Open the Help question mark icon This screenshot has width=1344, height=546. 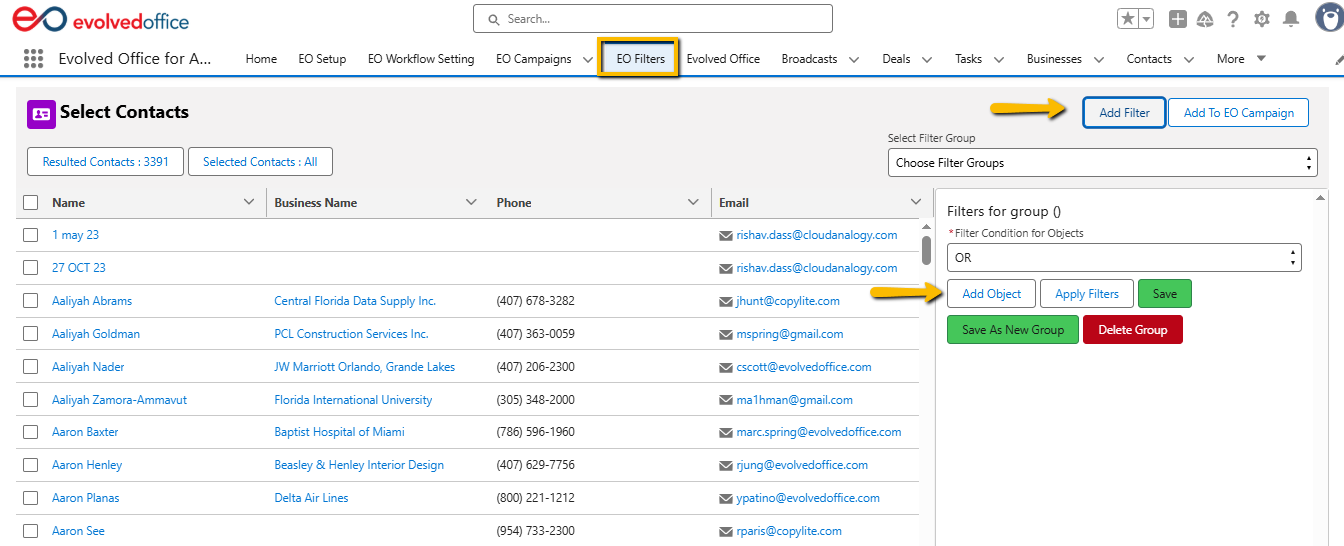pos(1233,19)
